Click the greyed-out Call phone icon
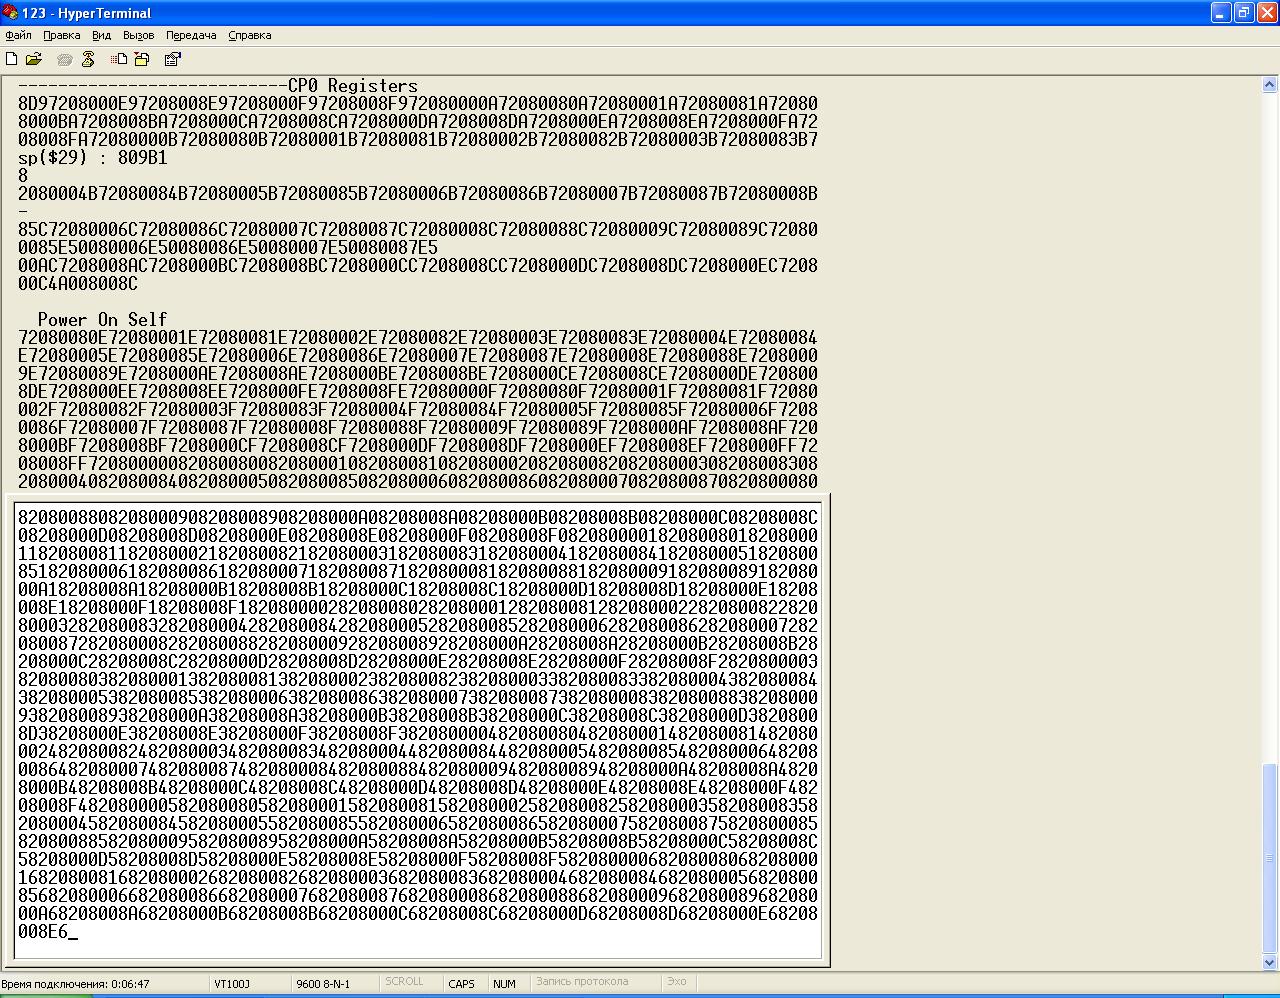Image resolution: width=1280 pixels, height=998 pixels. click(65, 60)
